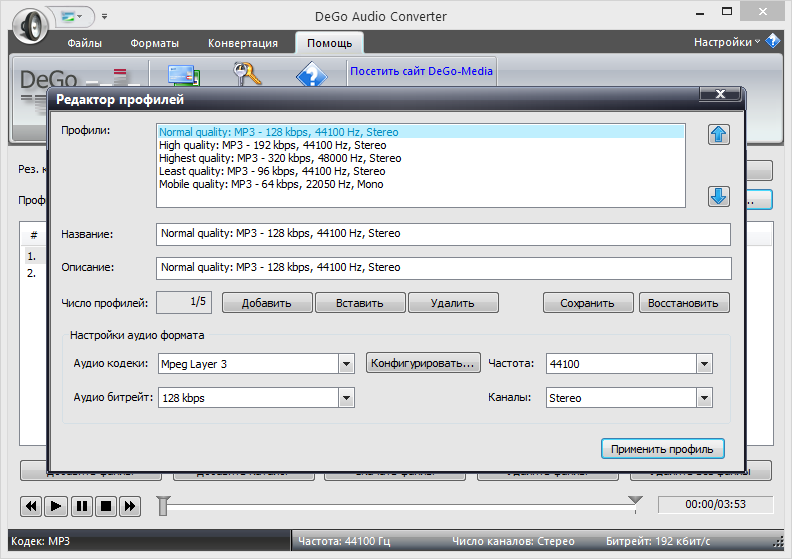Click the speaker application logo button
Image resolution: width=792 pixels, height=559 pixels.
pyautogui.click(x=30, y=25)
